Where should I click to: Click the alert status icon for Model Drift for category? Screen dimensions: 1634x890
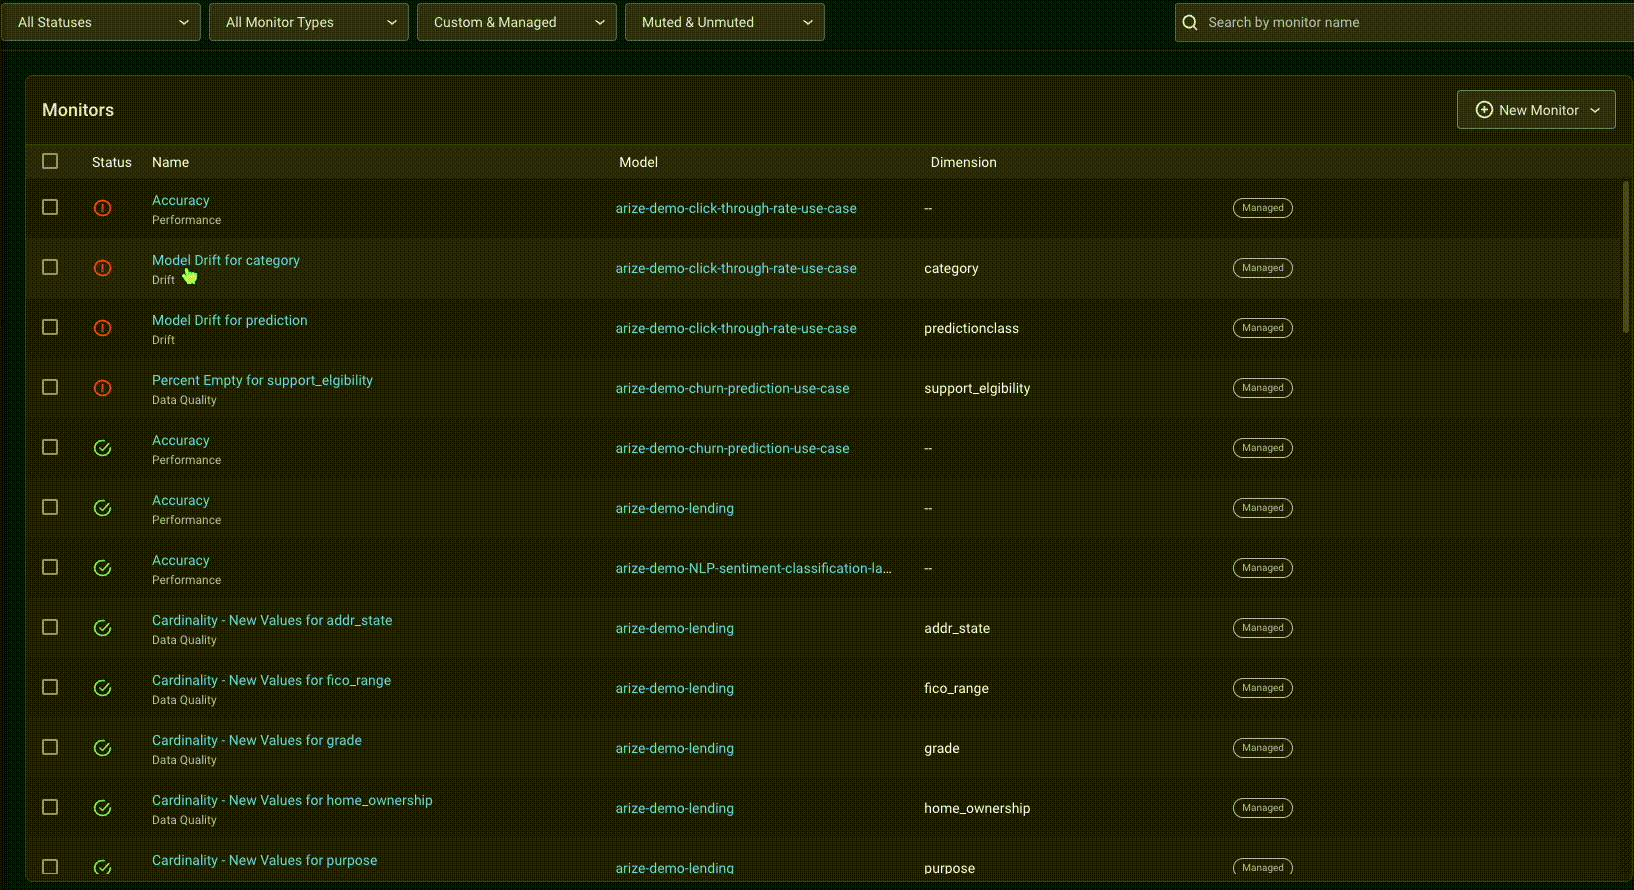[x=102, y=268]
